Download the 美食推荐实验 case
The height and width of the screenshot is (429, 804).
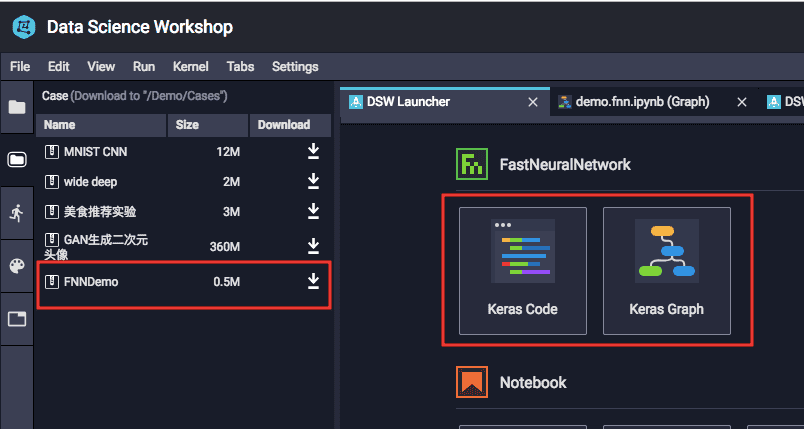click(313, 211)
